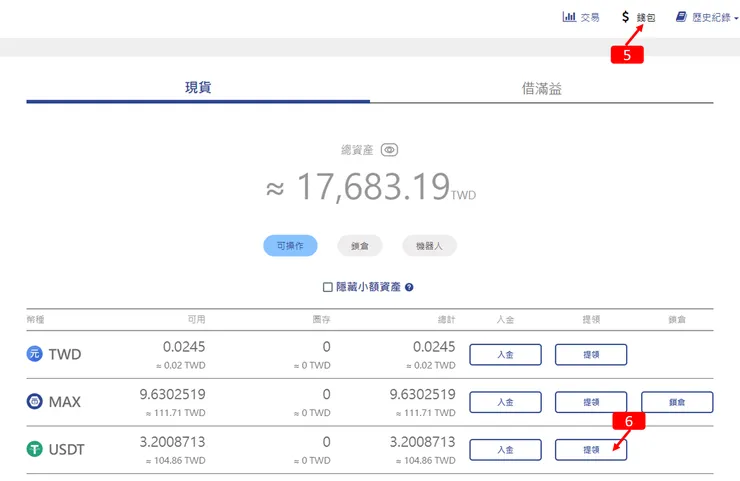
Task: Click the TWD available amount 0.0245
Action: point(184,347)
